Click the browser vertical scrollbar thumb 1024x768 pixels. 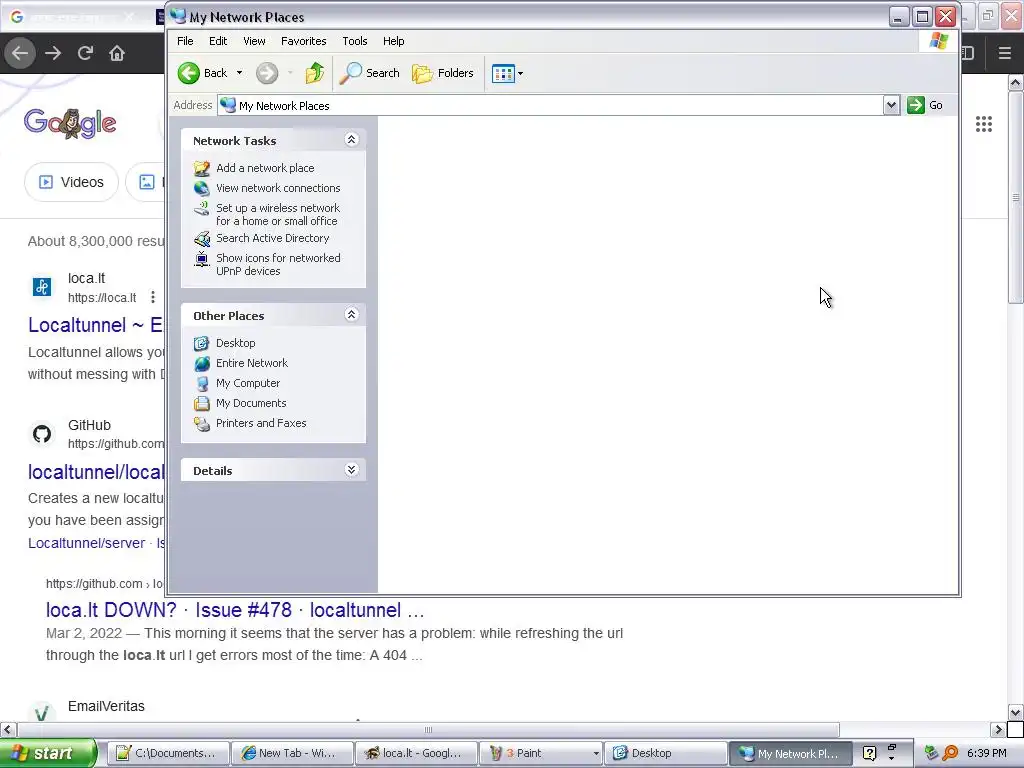point(1016,197)
